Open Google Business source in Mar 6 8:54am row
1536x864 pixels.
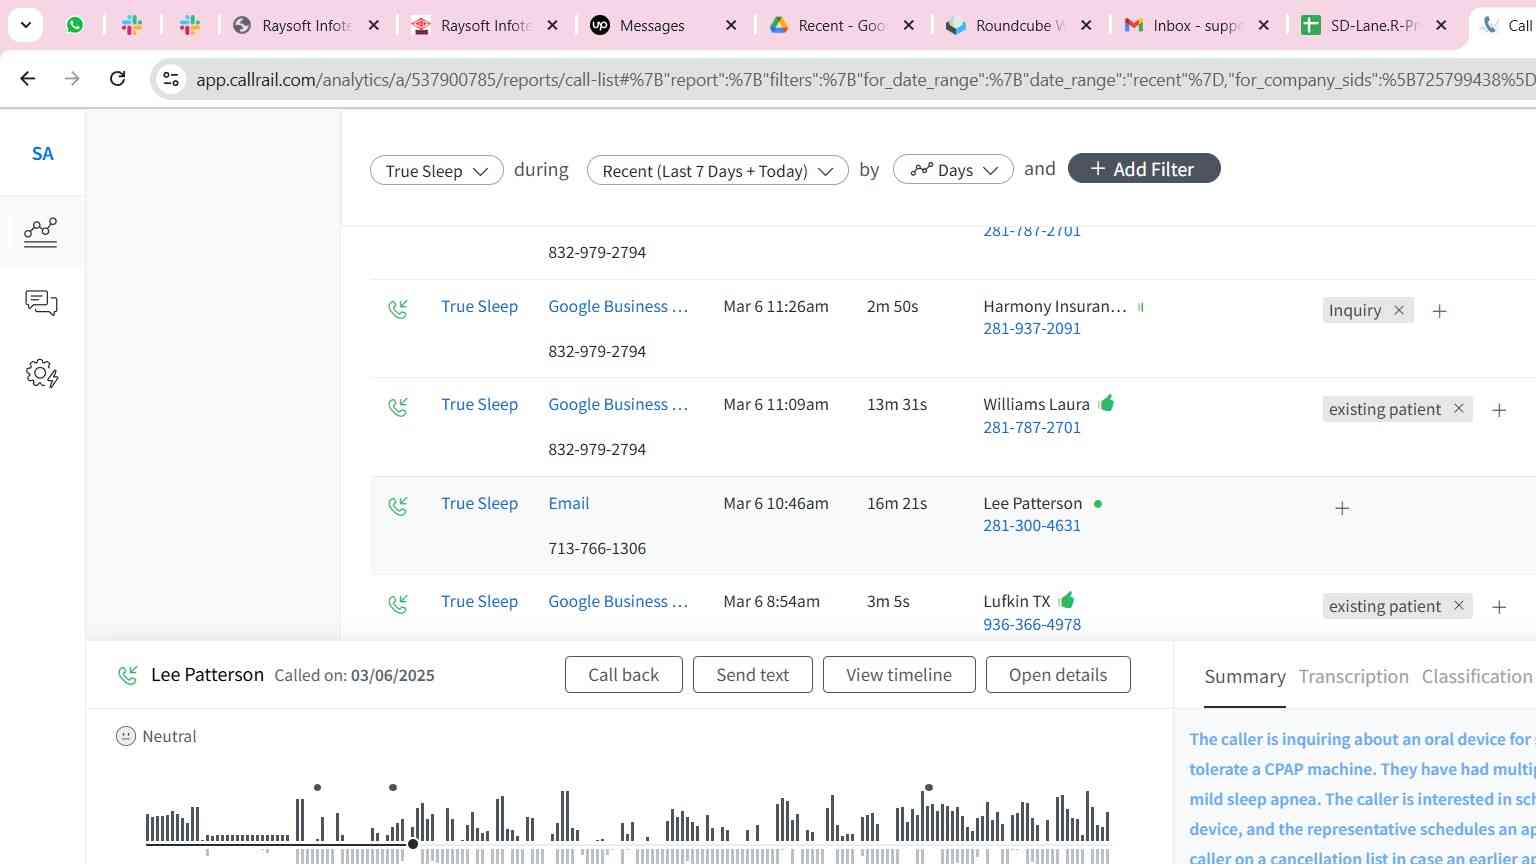618,601
